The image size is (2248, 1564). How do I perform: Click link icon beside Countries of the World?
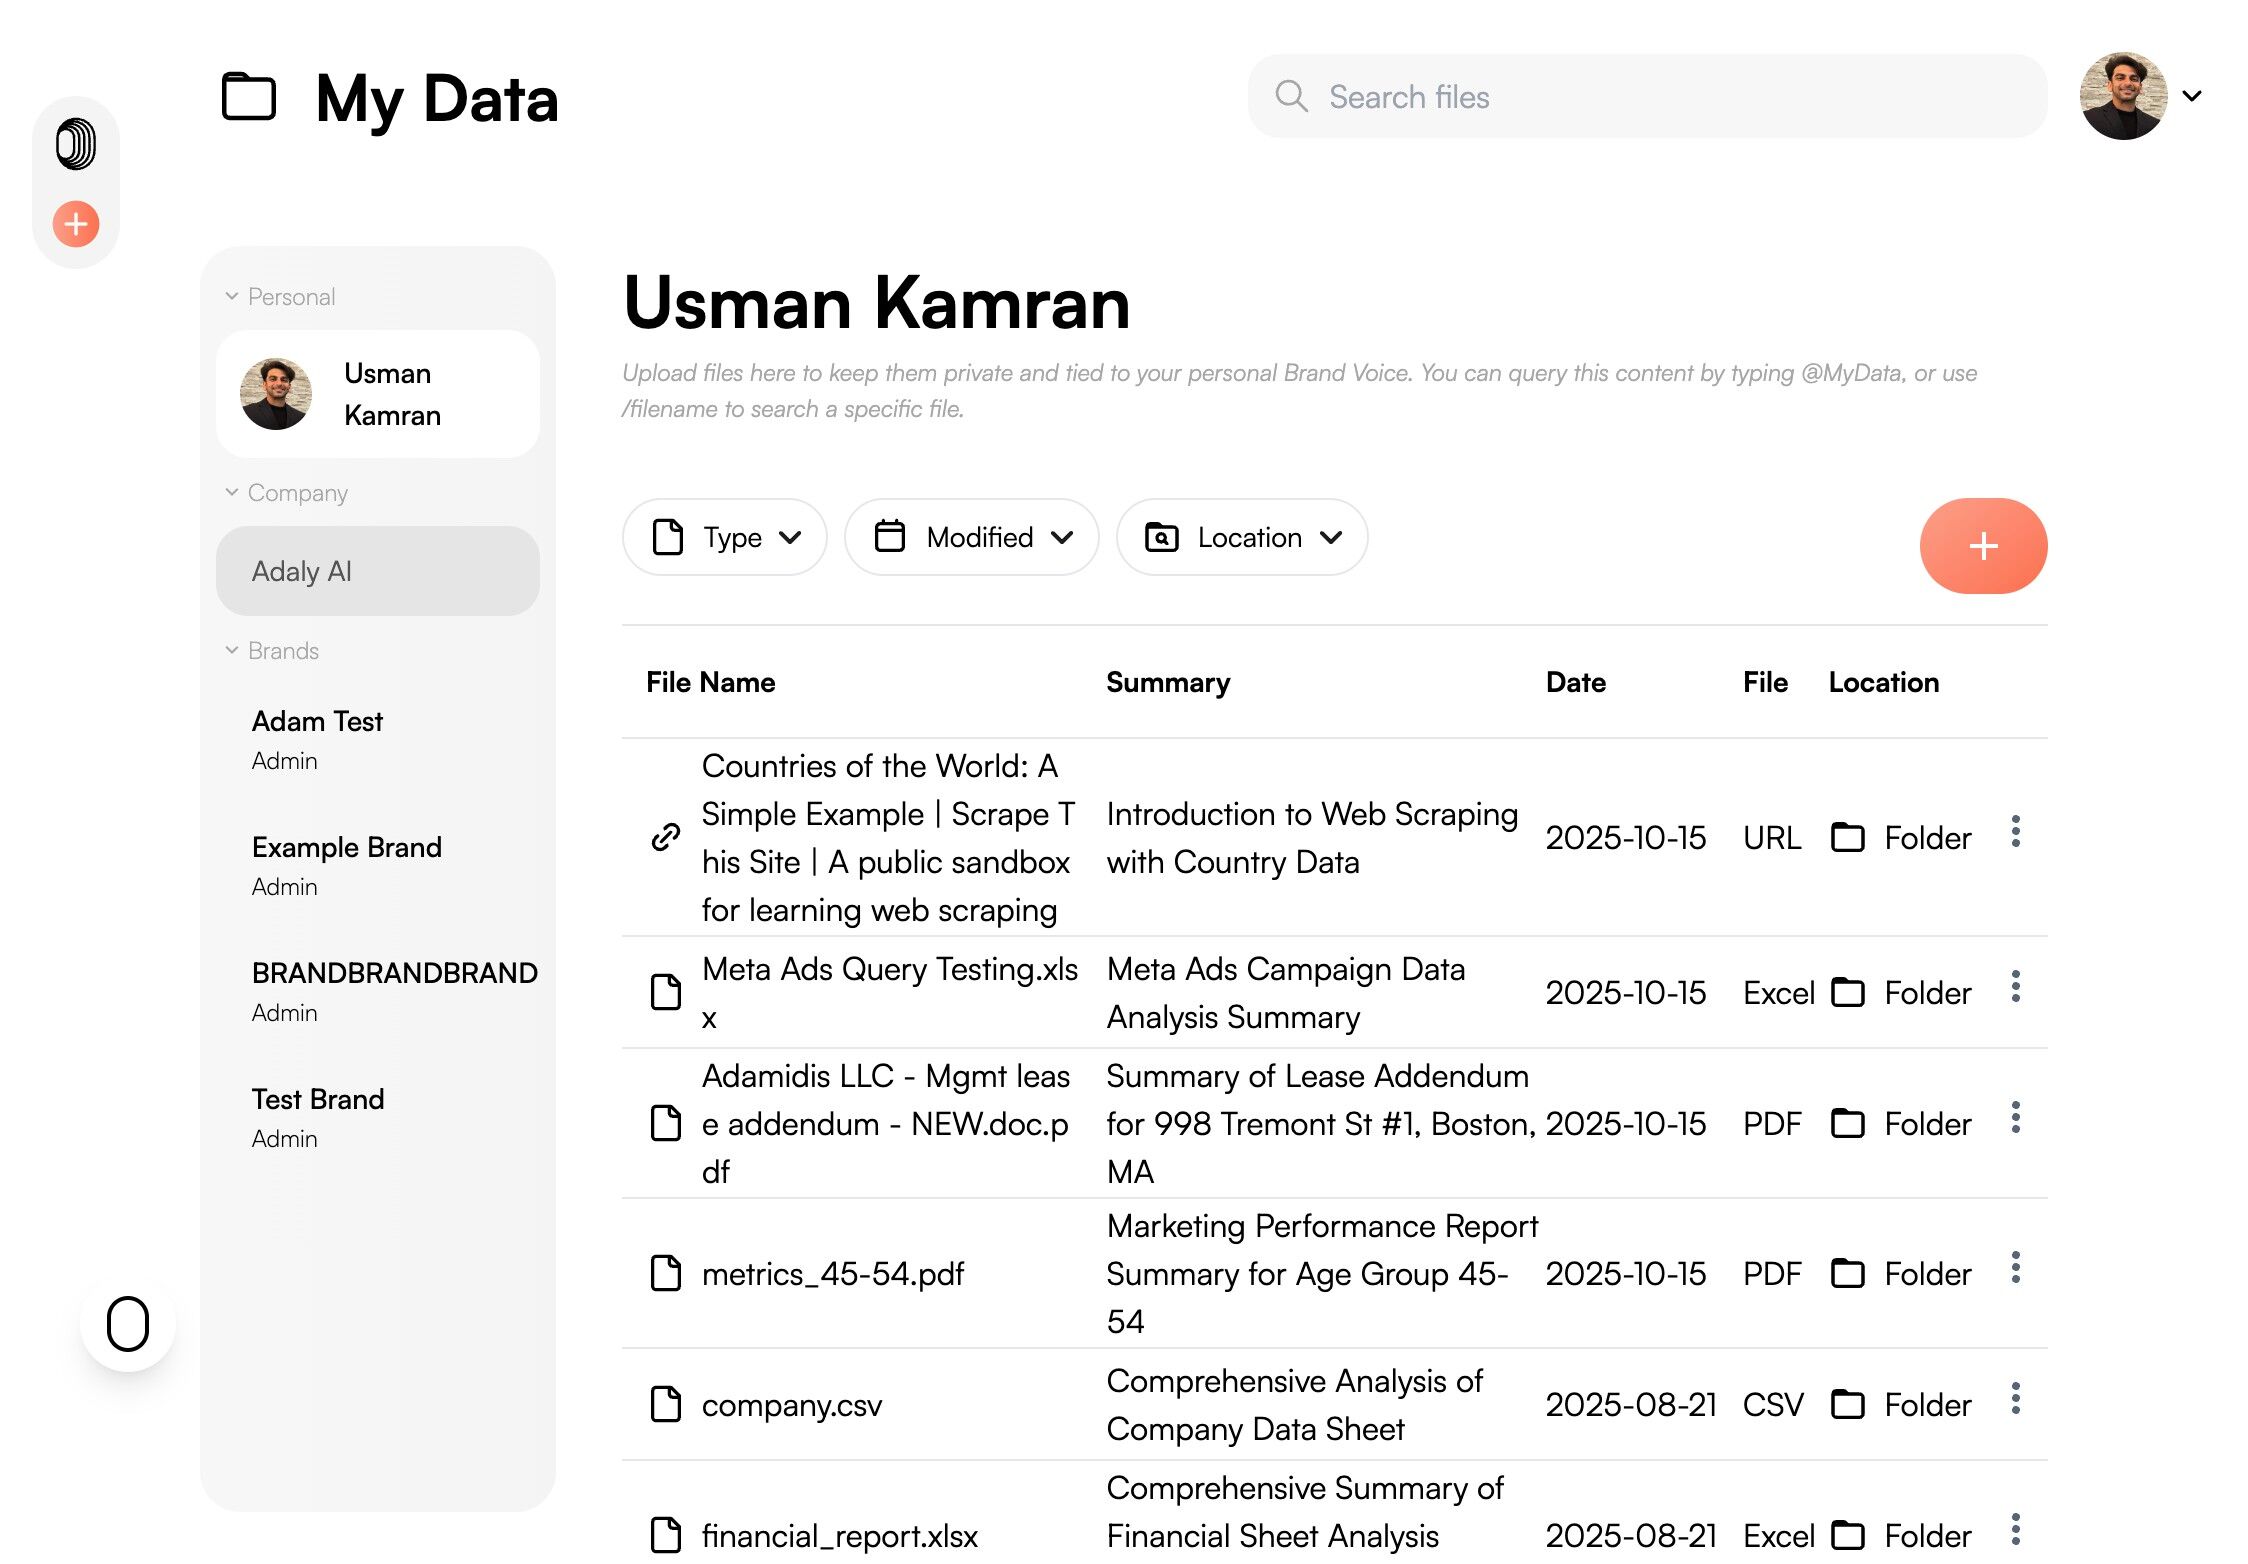point(666,837)
